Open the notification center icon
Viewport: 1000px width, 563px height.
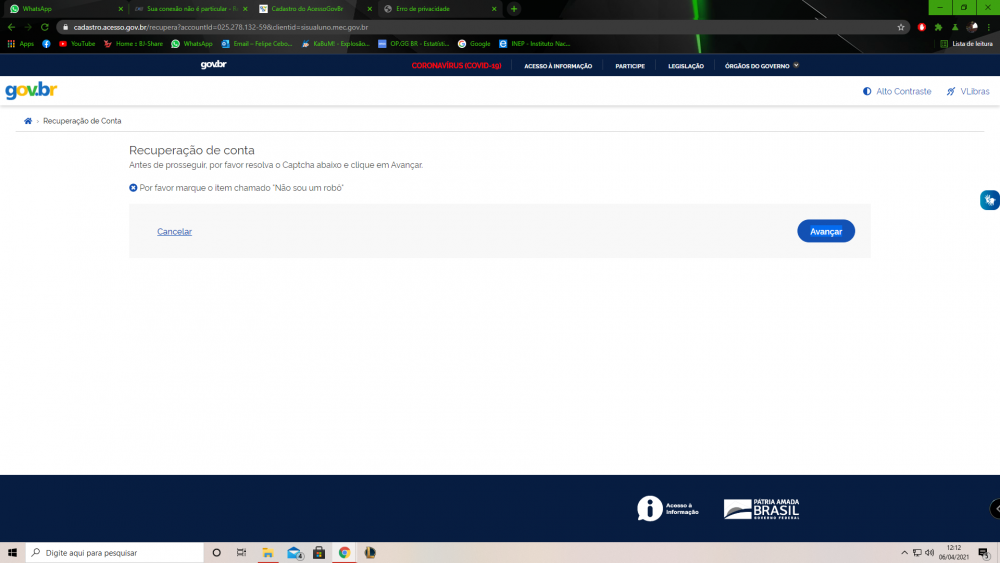[x=983, y=552]
